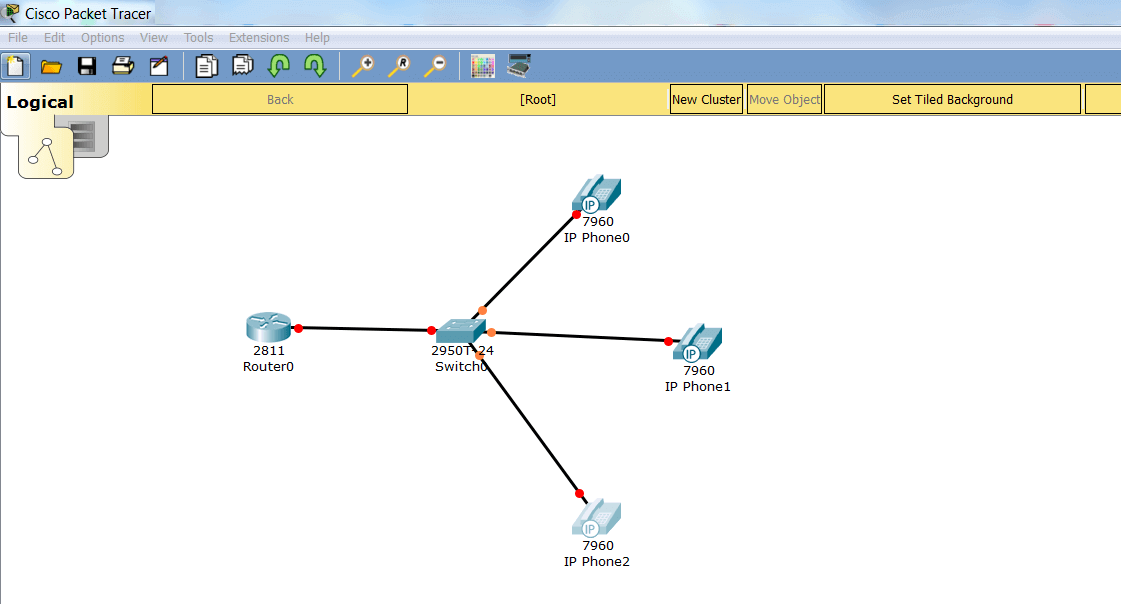Zoom in with the plus magnifier

pos(363,67)
